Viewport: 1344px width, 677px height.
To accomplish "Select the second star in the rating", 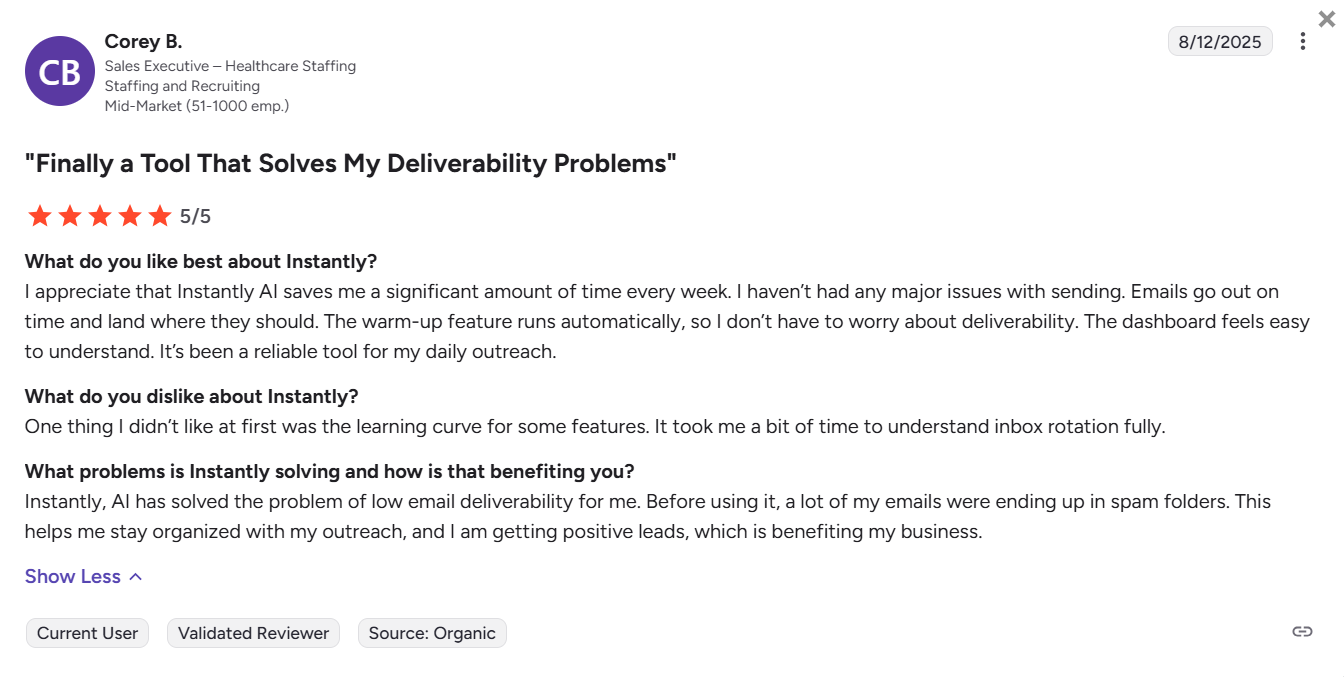I will click(x=70, y=215).
